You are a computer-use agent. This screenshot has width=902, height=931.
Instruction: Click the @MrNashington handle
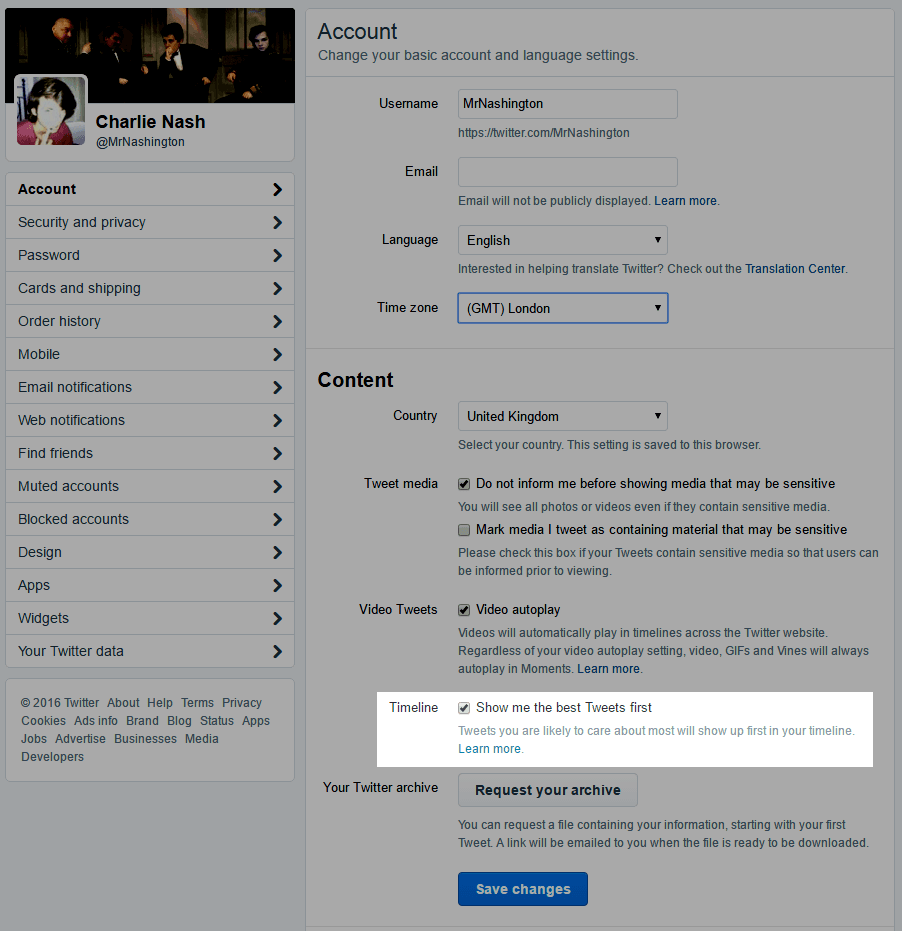(140, 142)
